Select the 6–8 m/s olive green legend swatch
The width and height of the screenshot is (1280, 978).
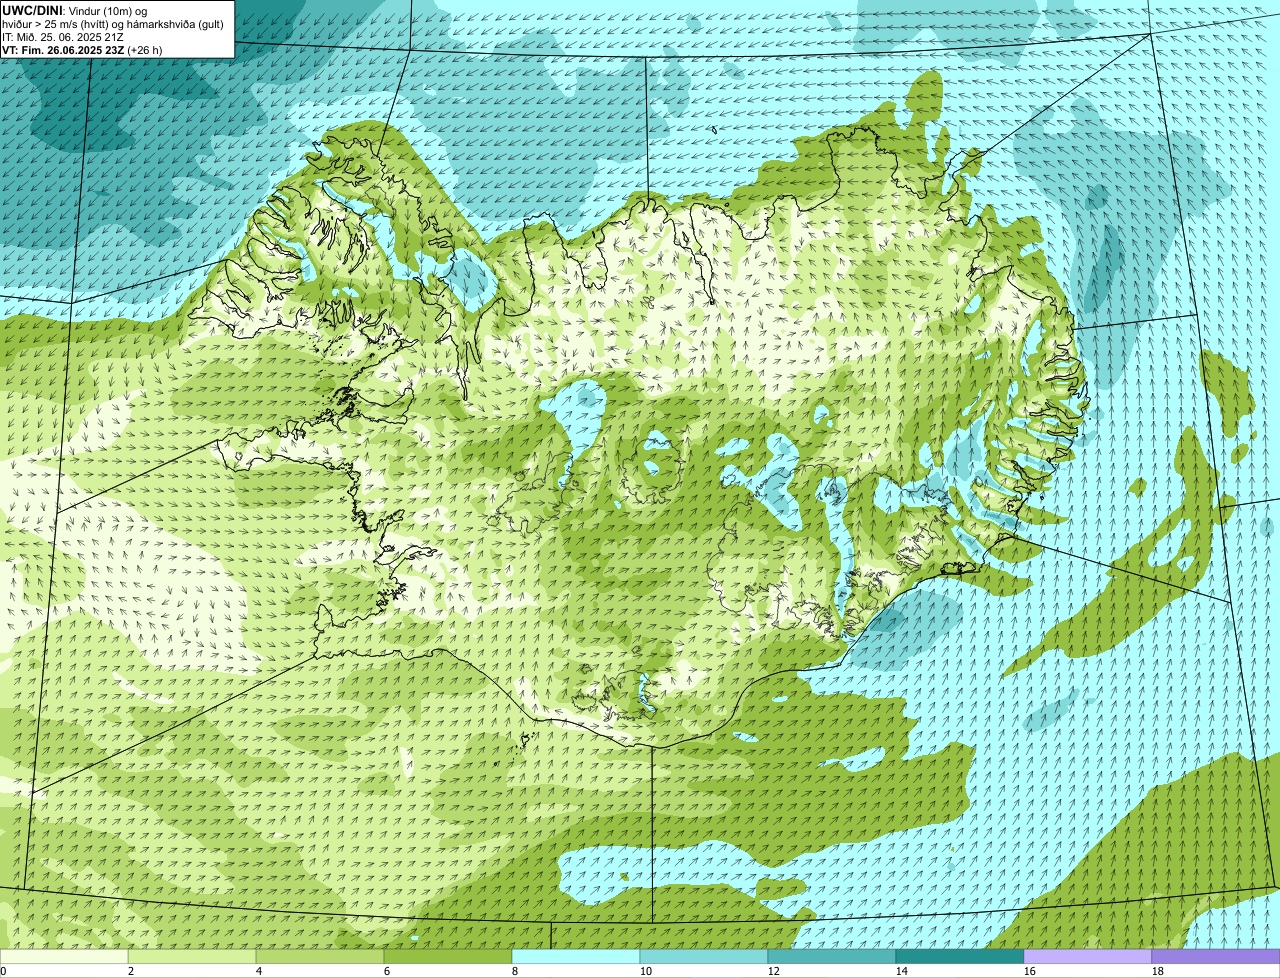(448, 956)
